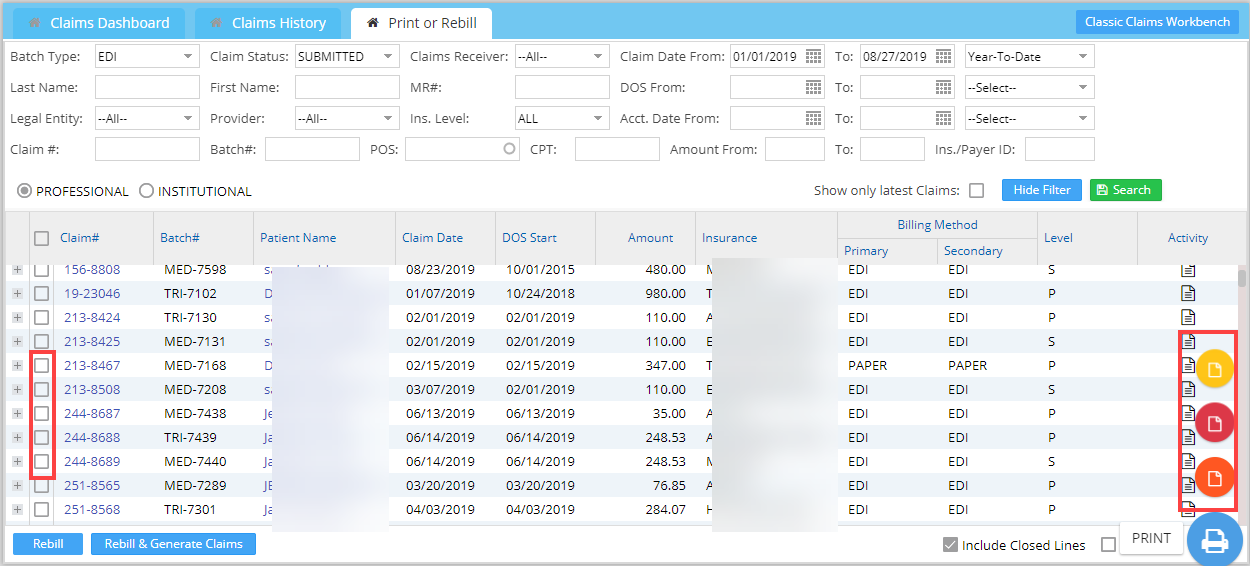Open the Claim Status dropdown

tap(348, 57)
